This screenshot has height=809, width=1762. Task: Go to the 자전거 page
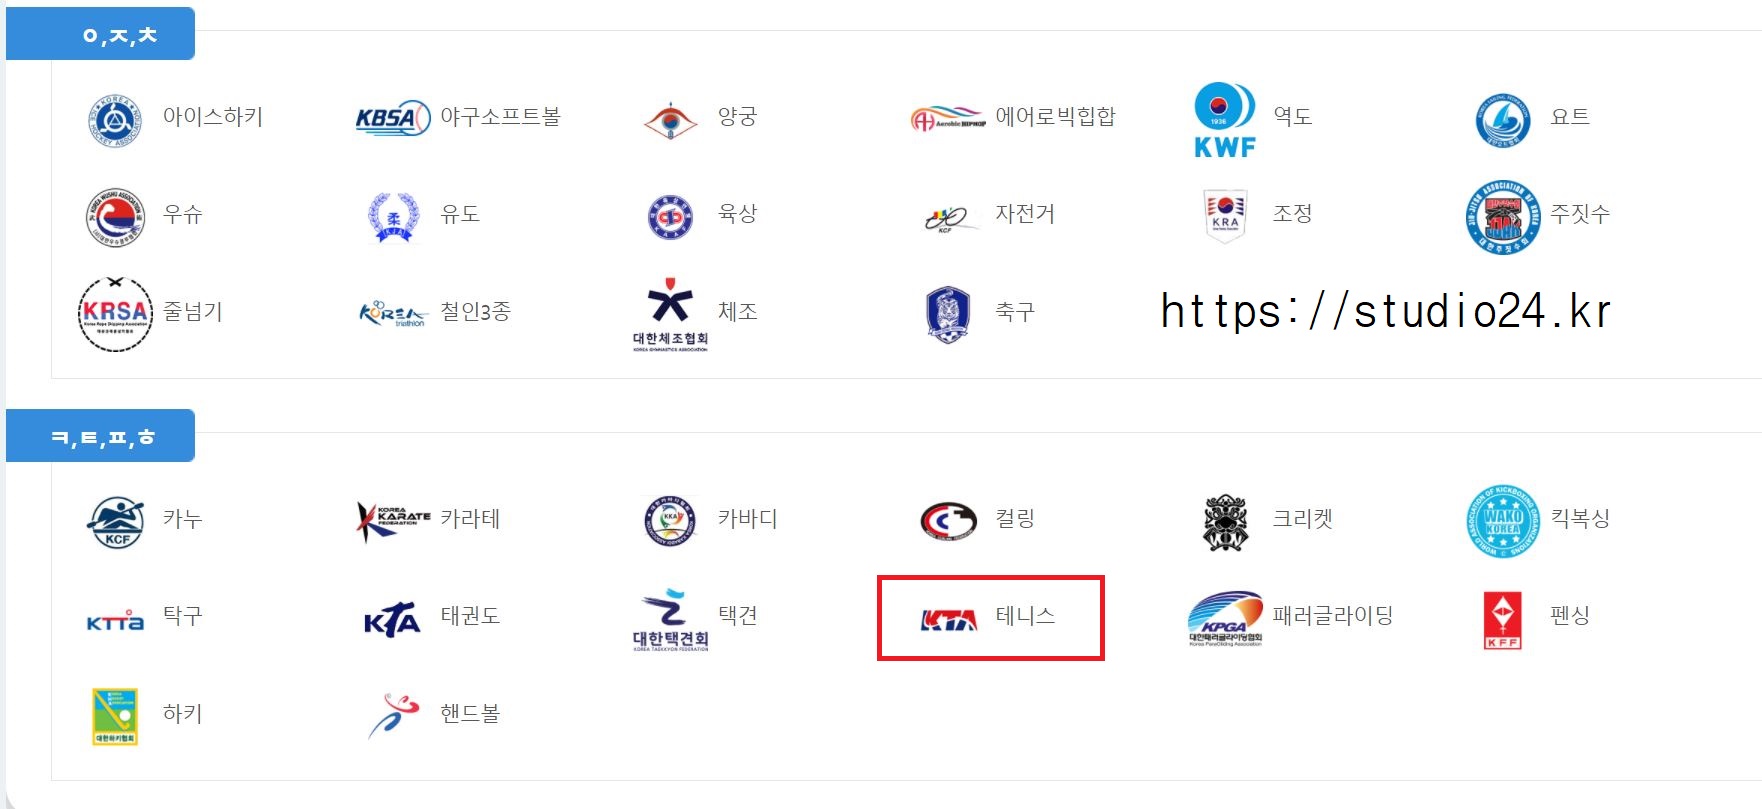[1025, 214]
